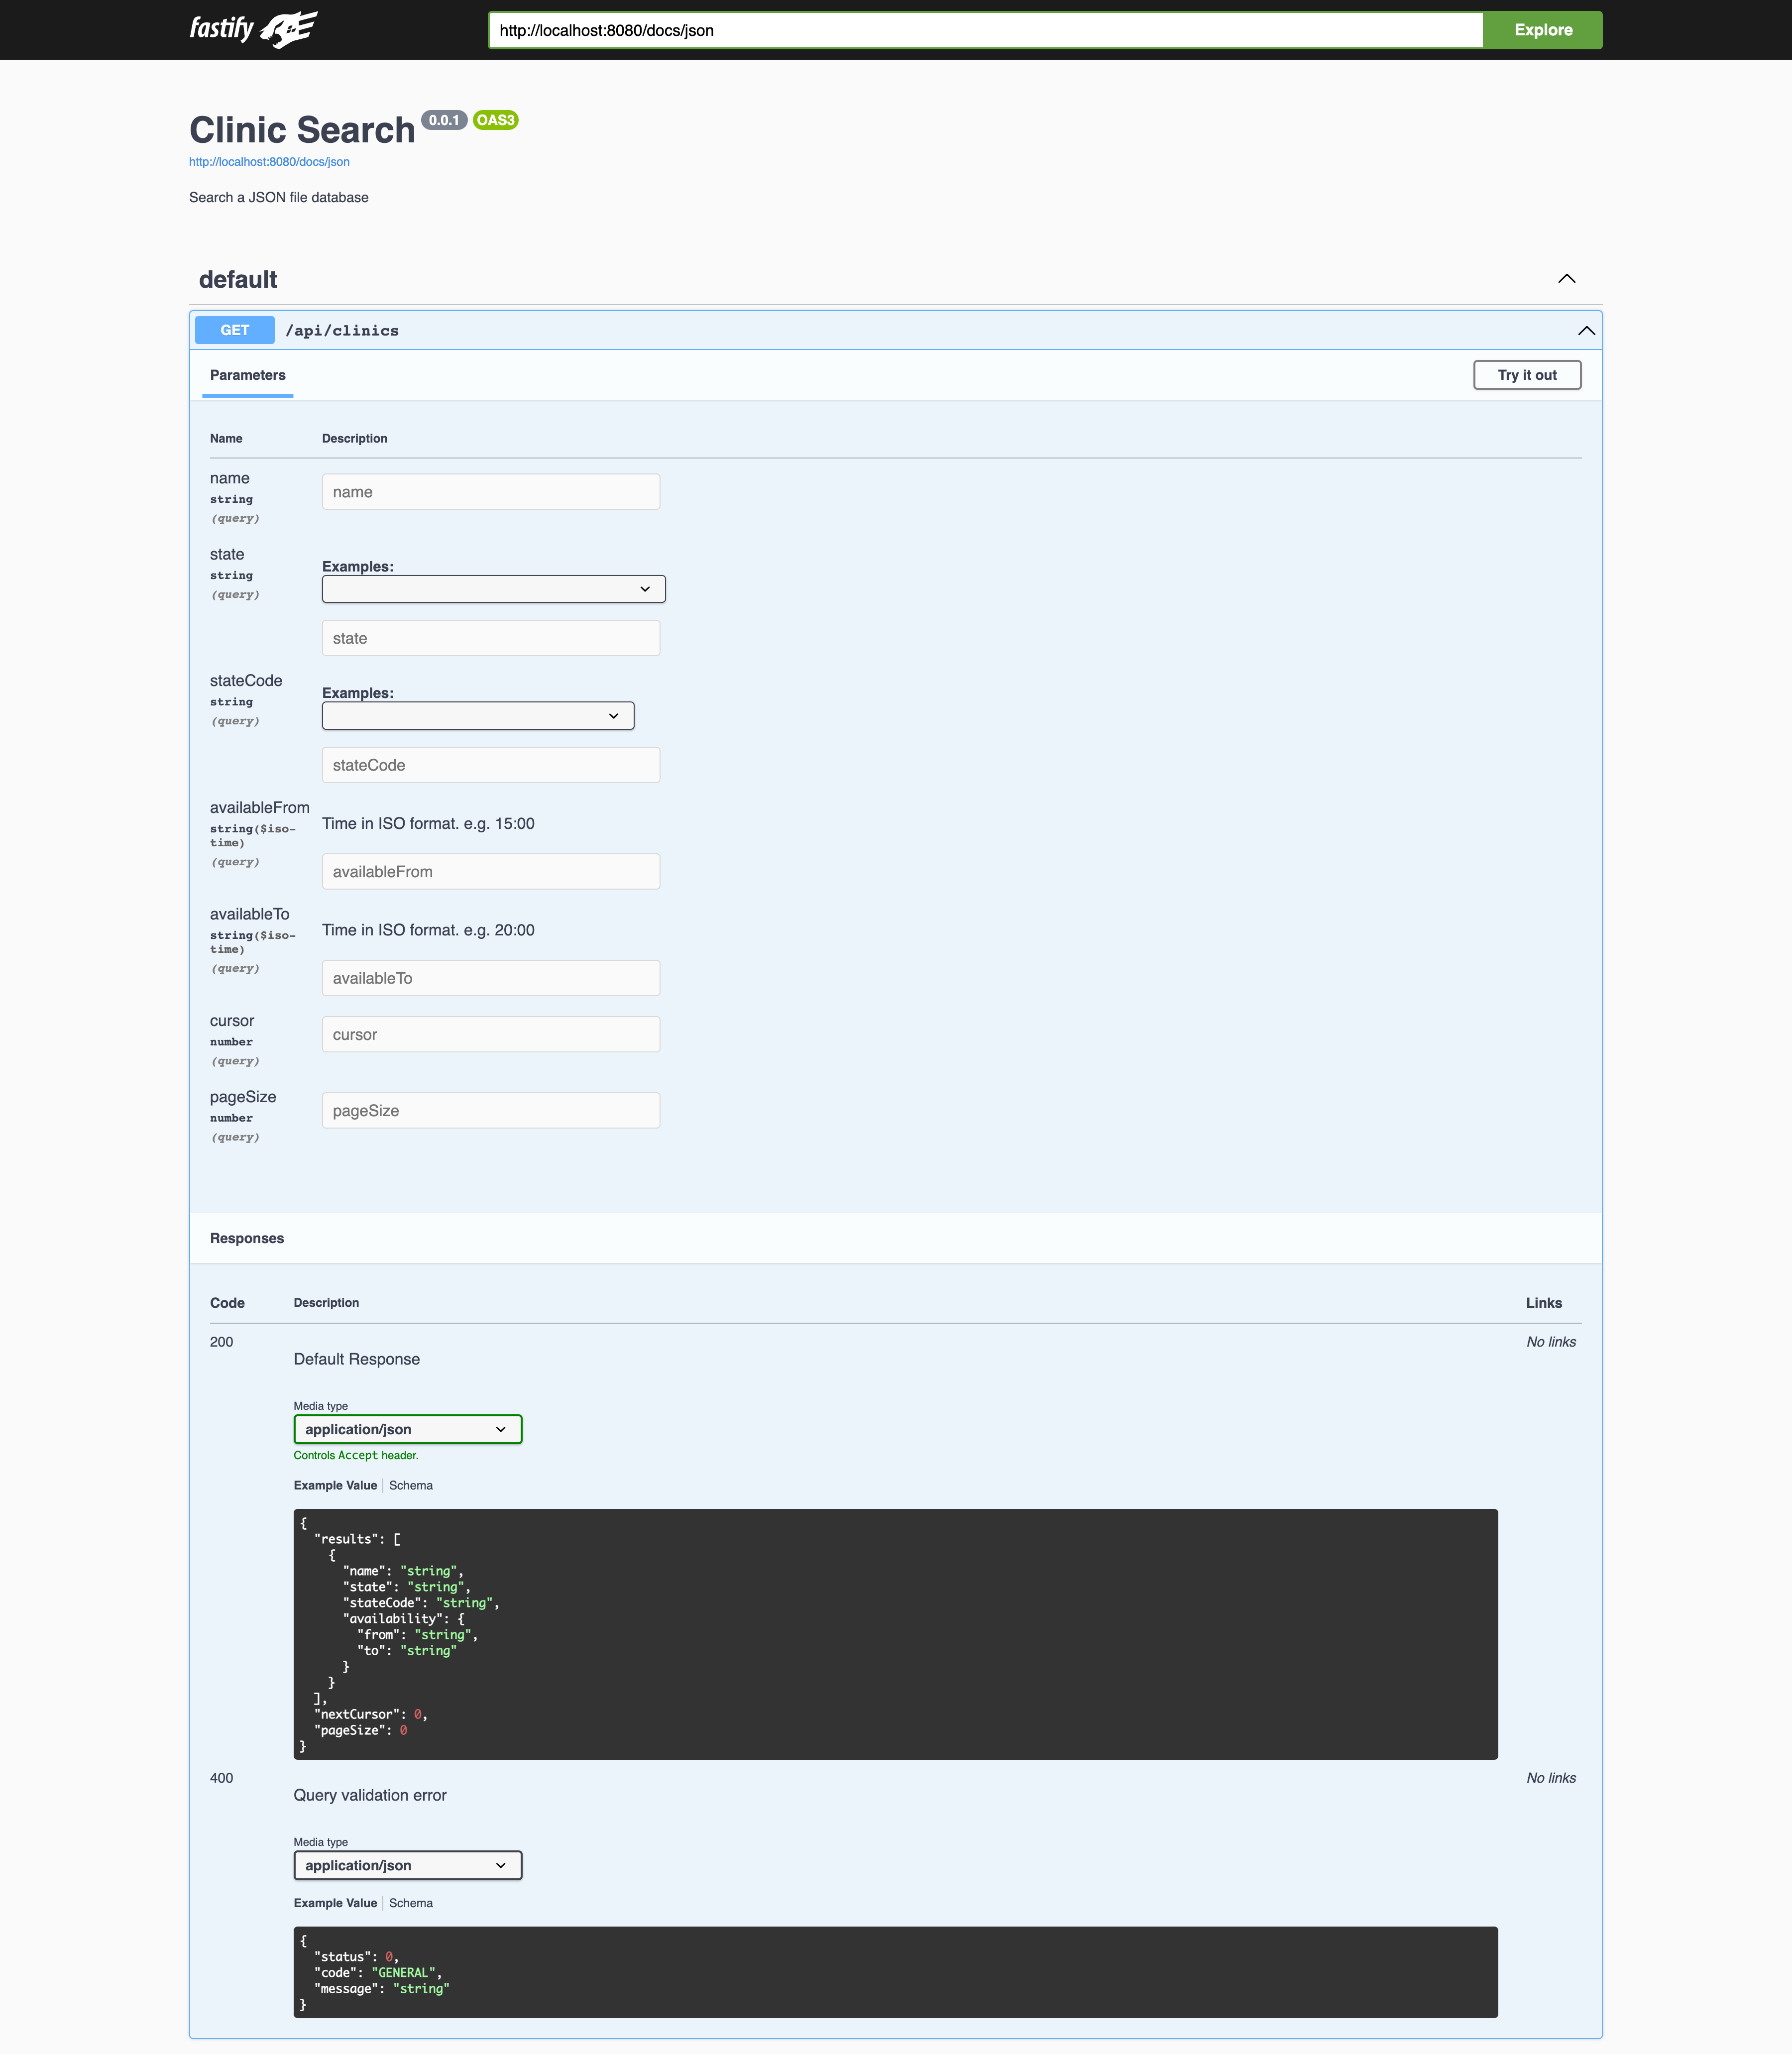Open 400 response media type dropdown
1792x2054 pixels.
tap(407, 1865)
